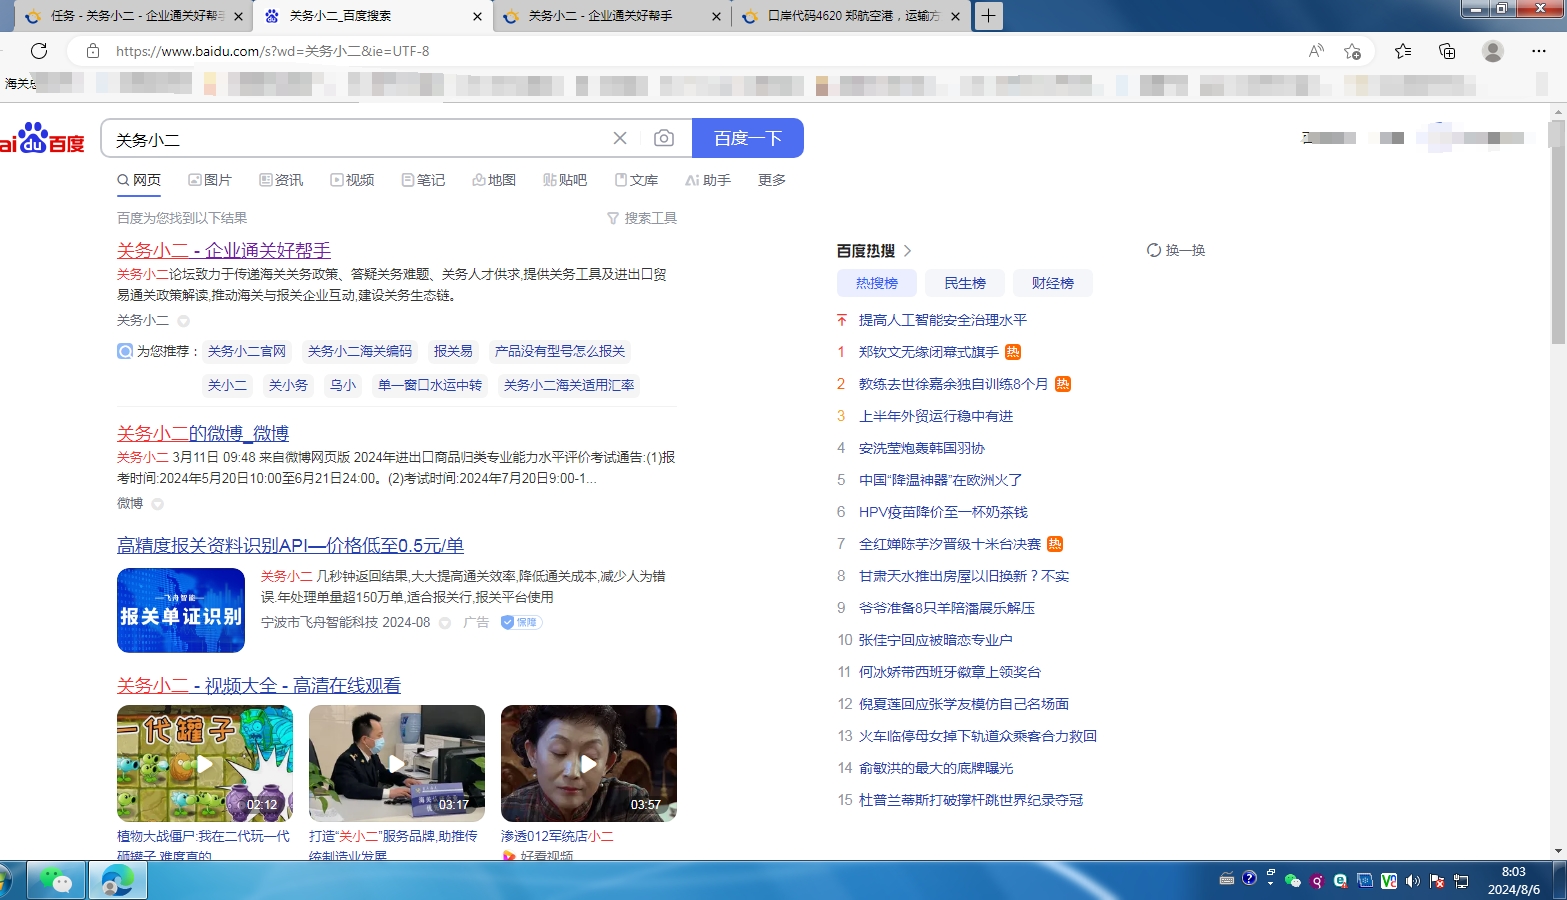
Task: Expand the 更多 search categories
Action: (x=772, y=180)
